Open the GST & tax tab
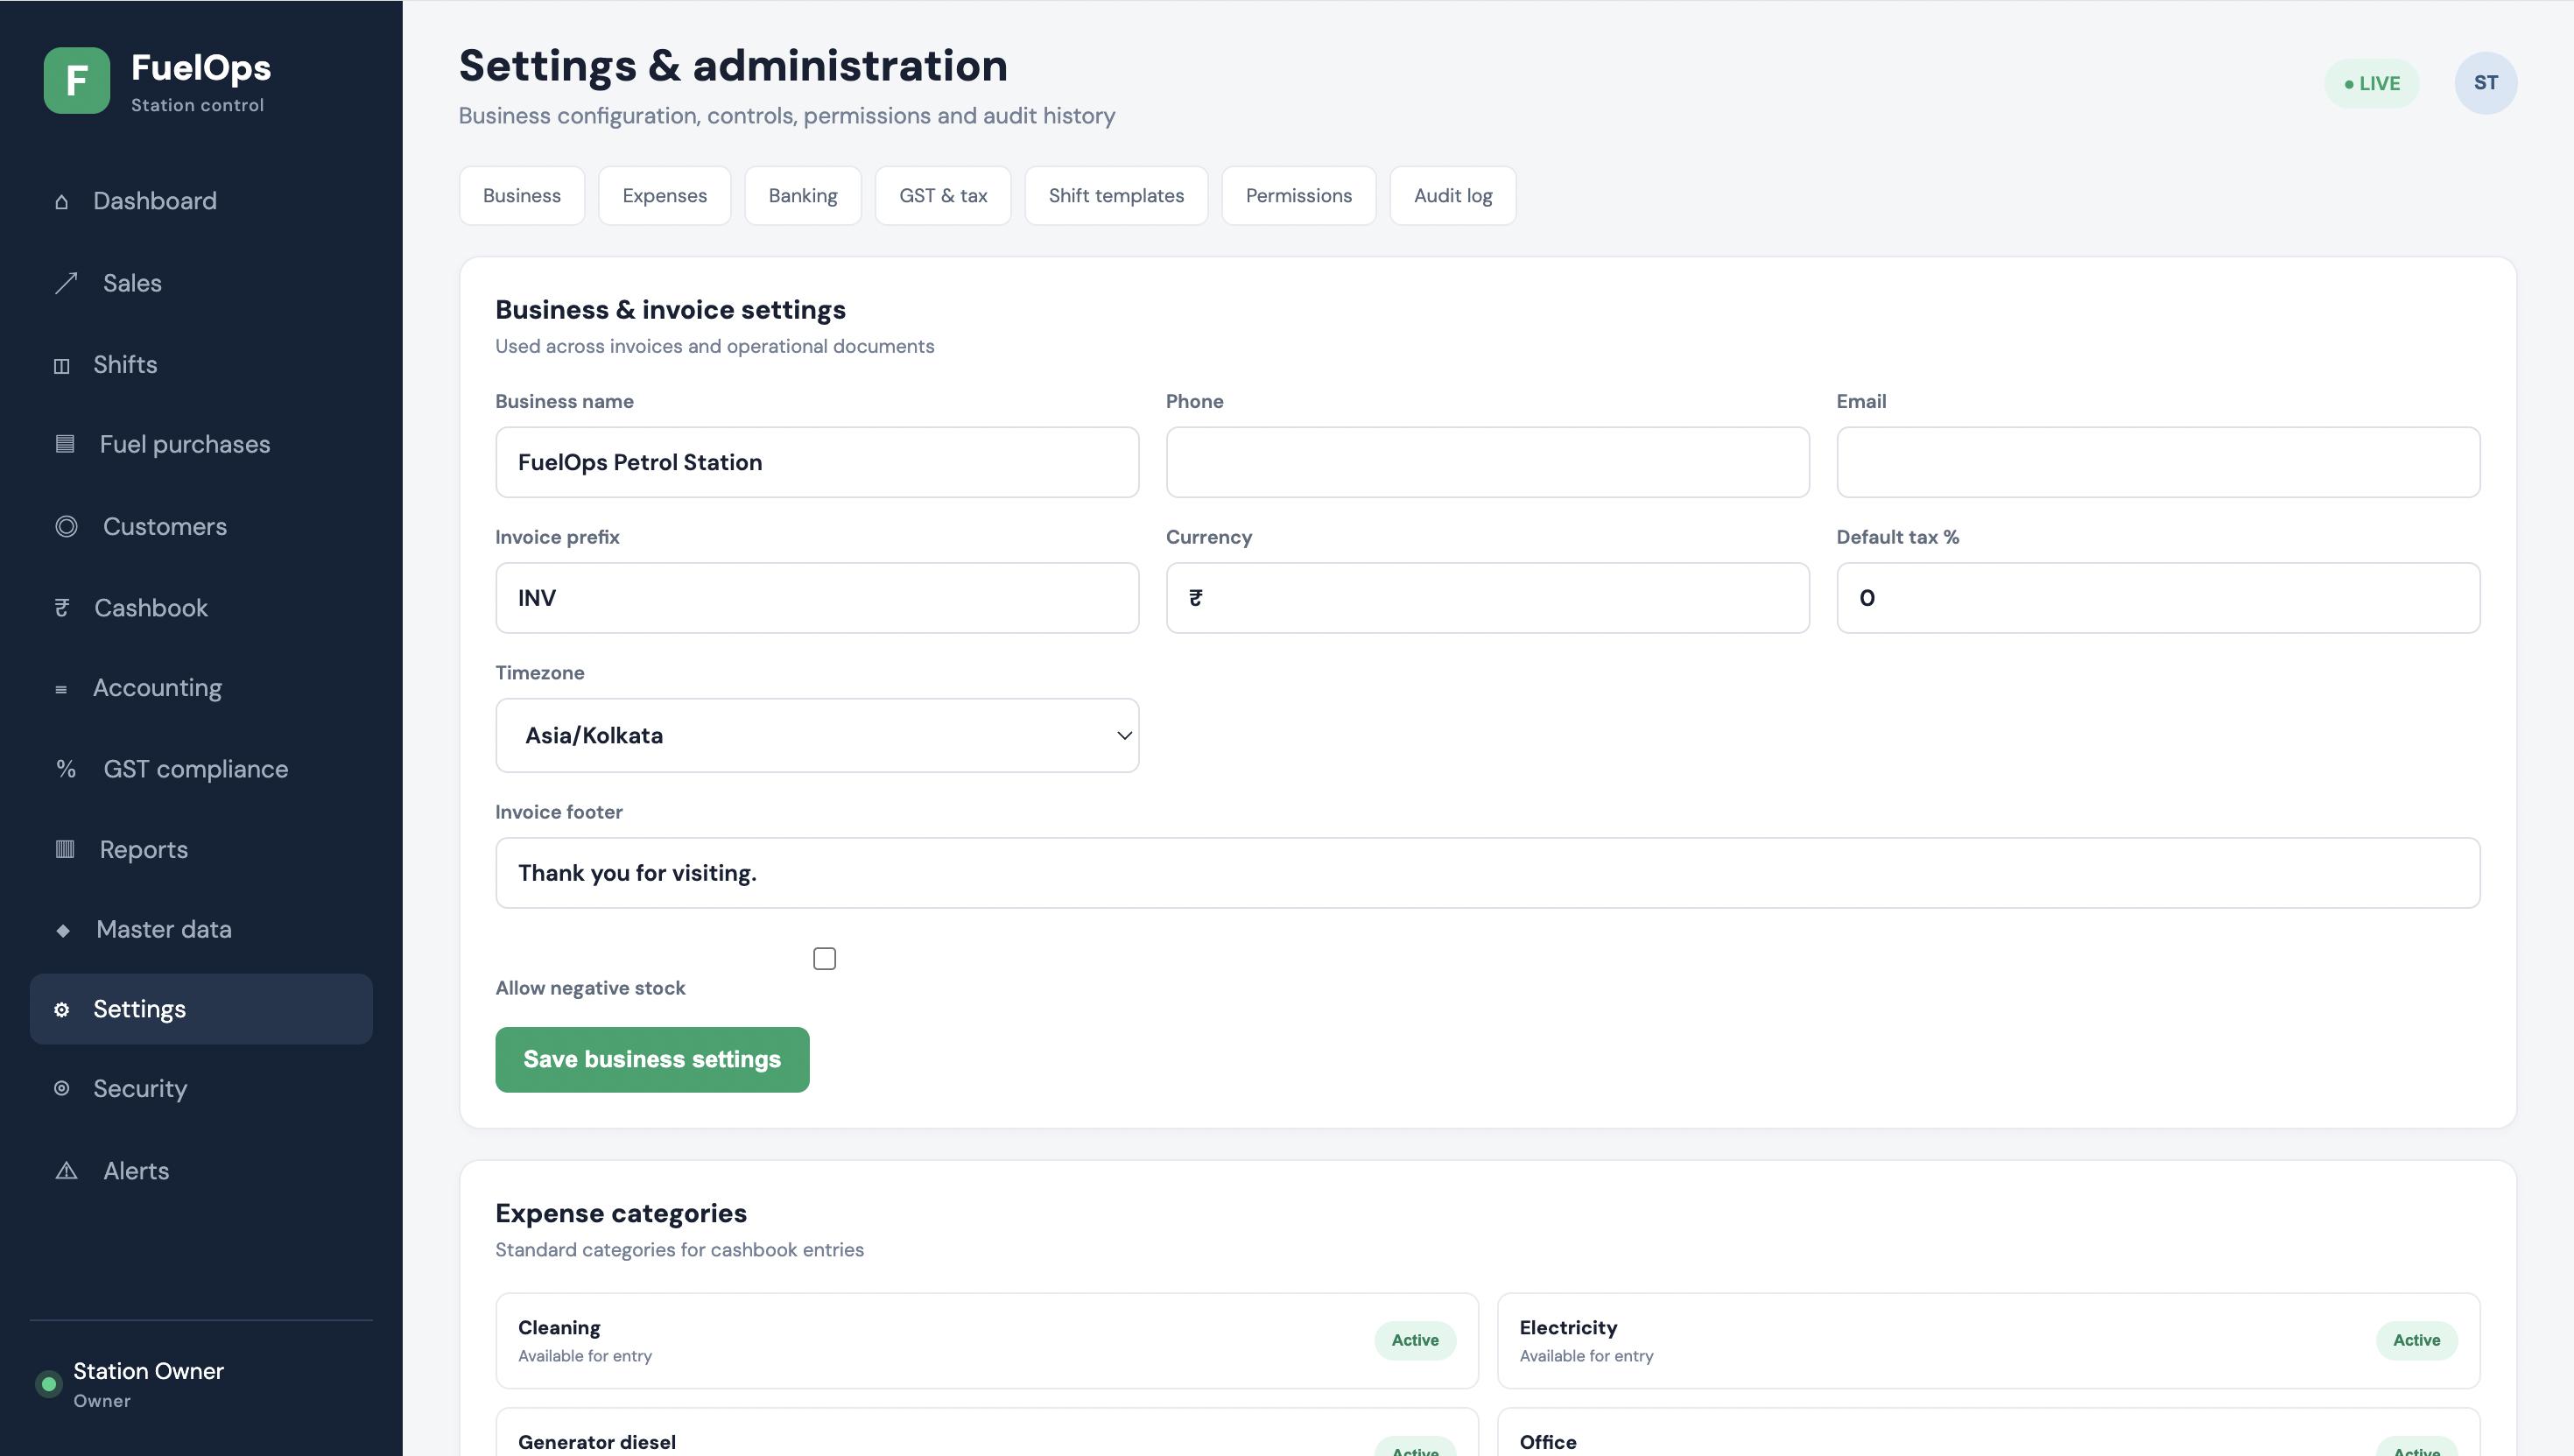Viewport: 2574px width, 1456px height. point(943,196)
